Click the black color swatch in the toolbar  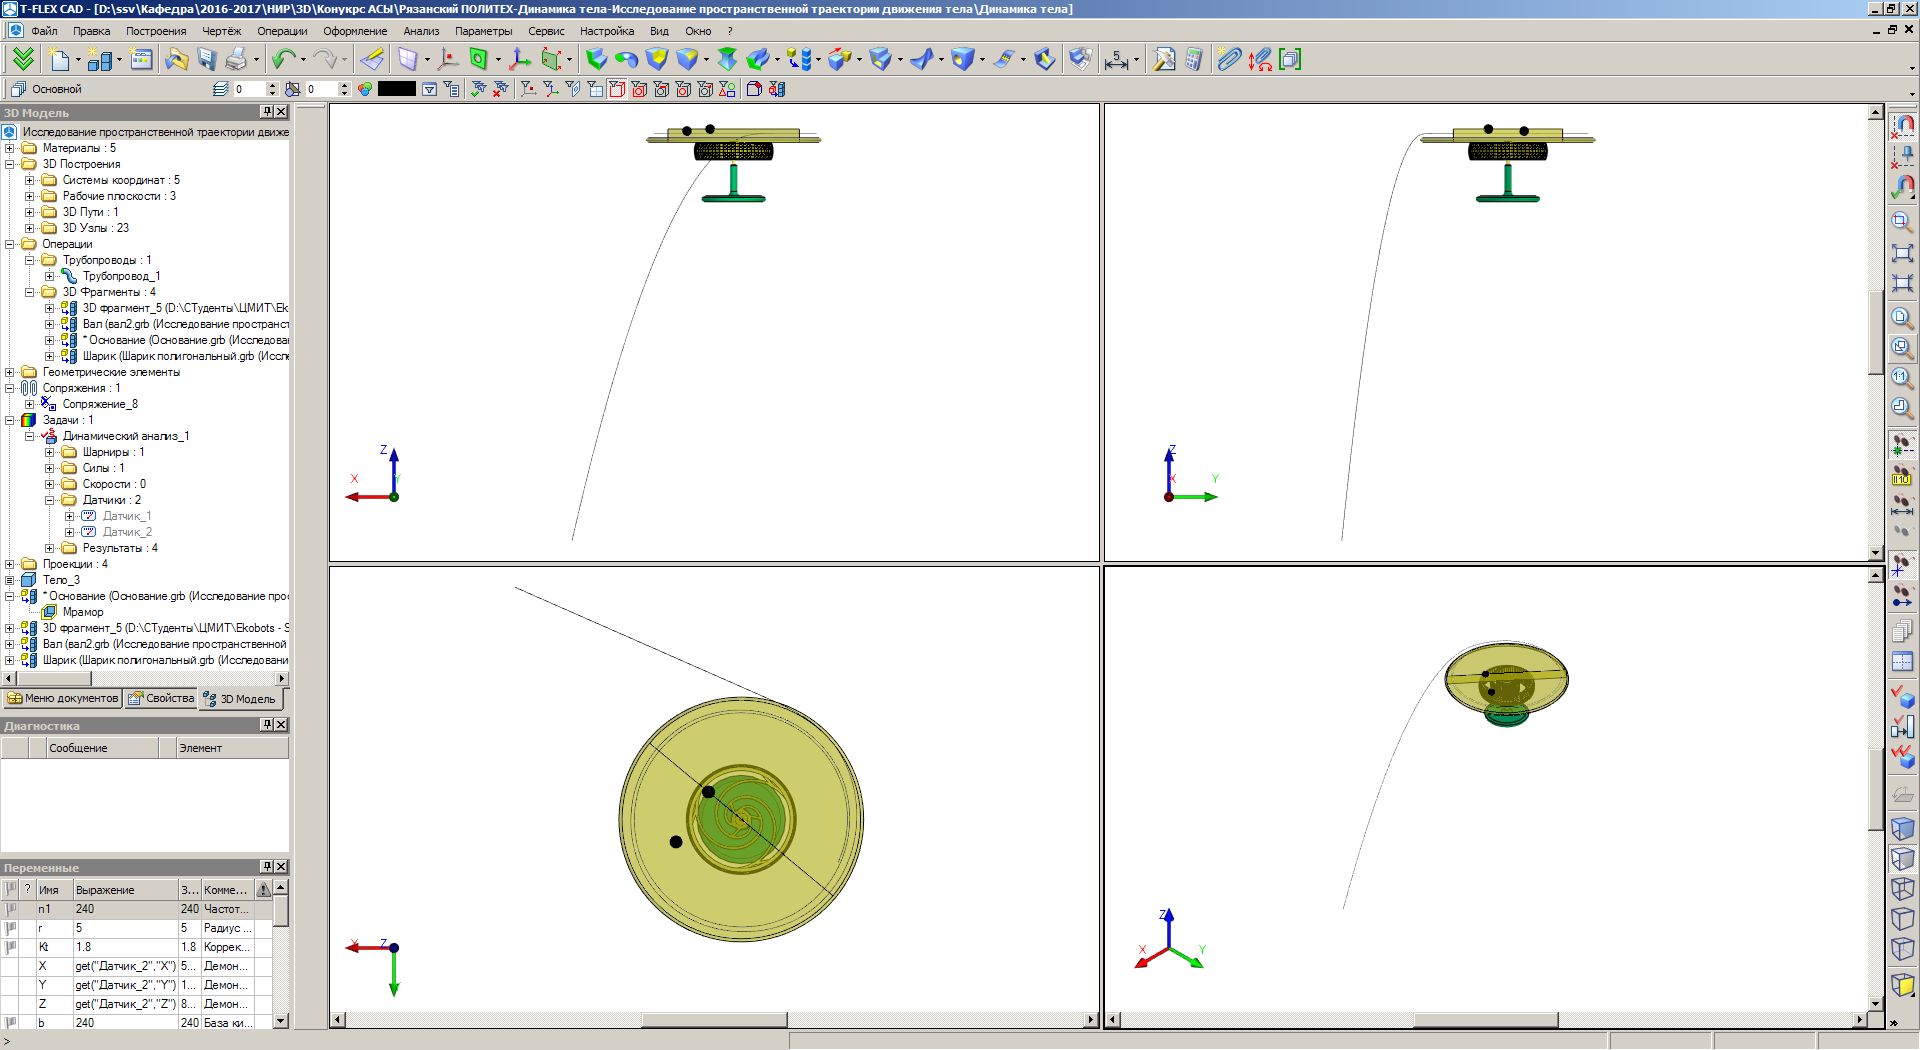coord(396,89)
